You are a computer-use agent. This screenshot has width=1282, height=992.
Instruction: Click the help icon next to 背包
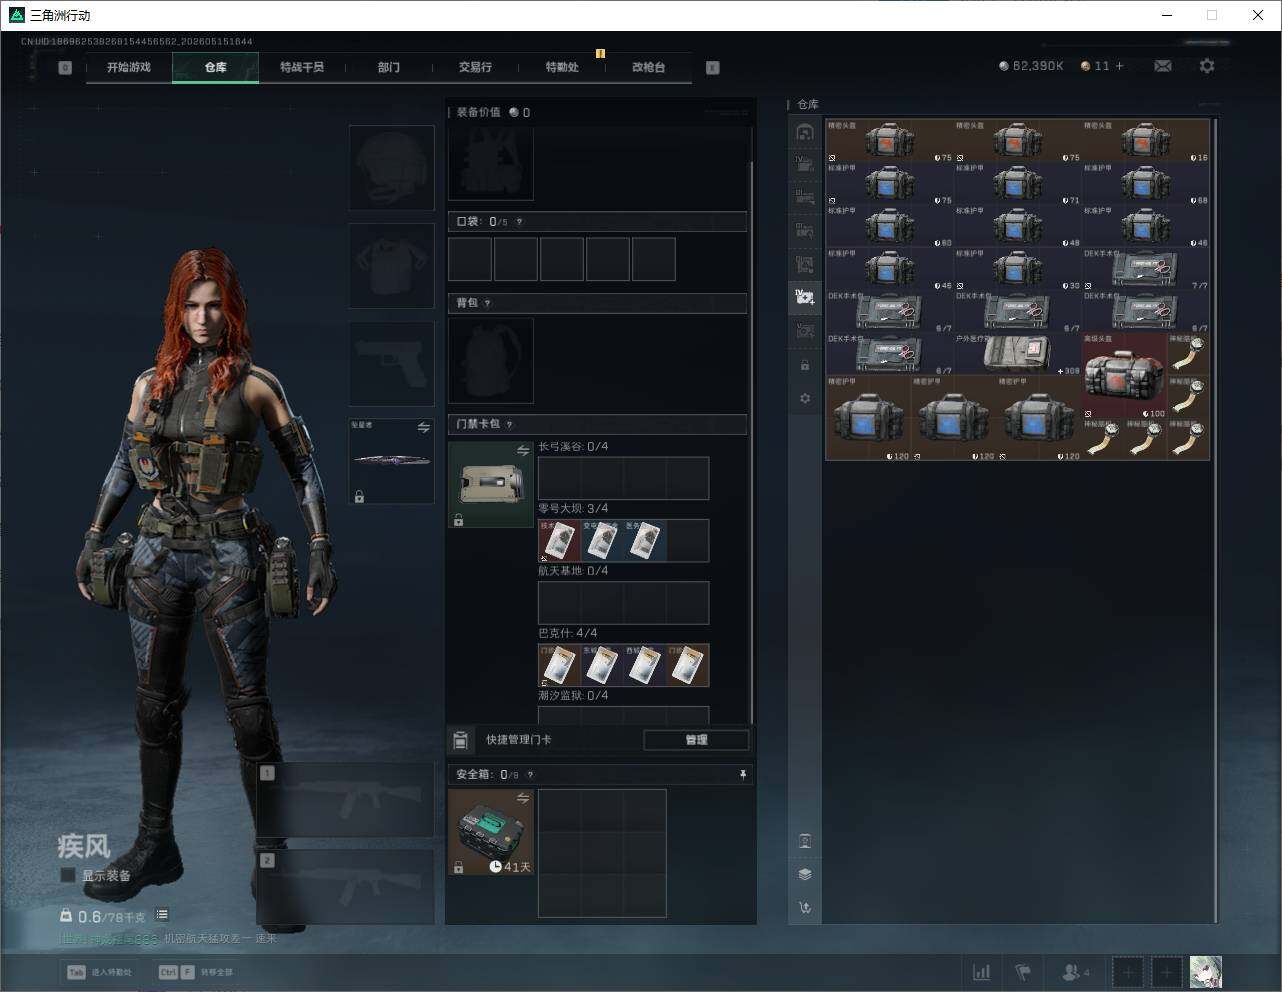click(x=488, y=303)
